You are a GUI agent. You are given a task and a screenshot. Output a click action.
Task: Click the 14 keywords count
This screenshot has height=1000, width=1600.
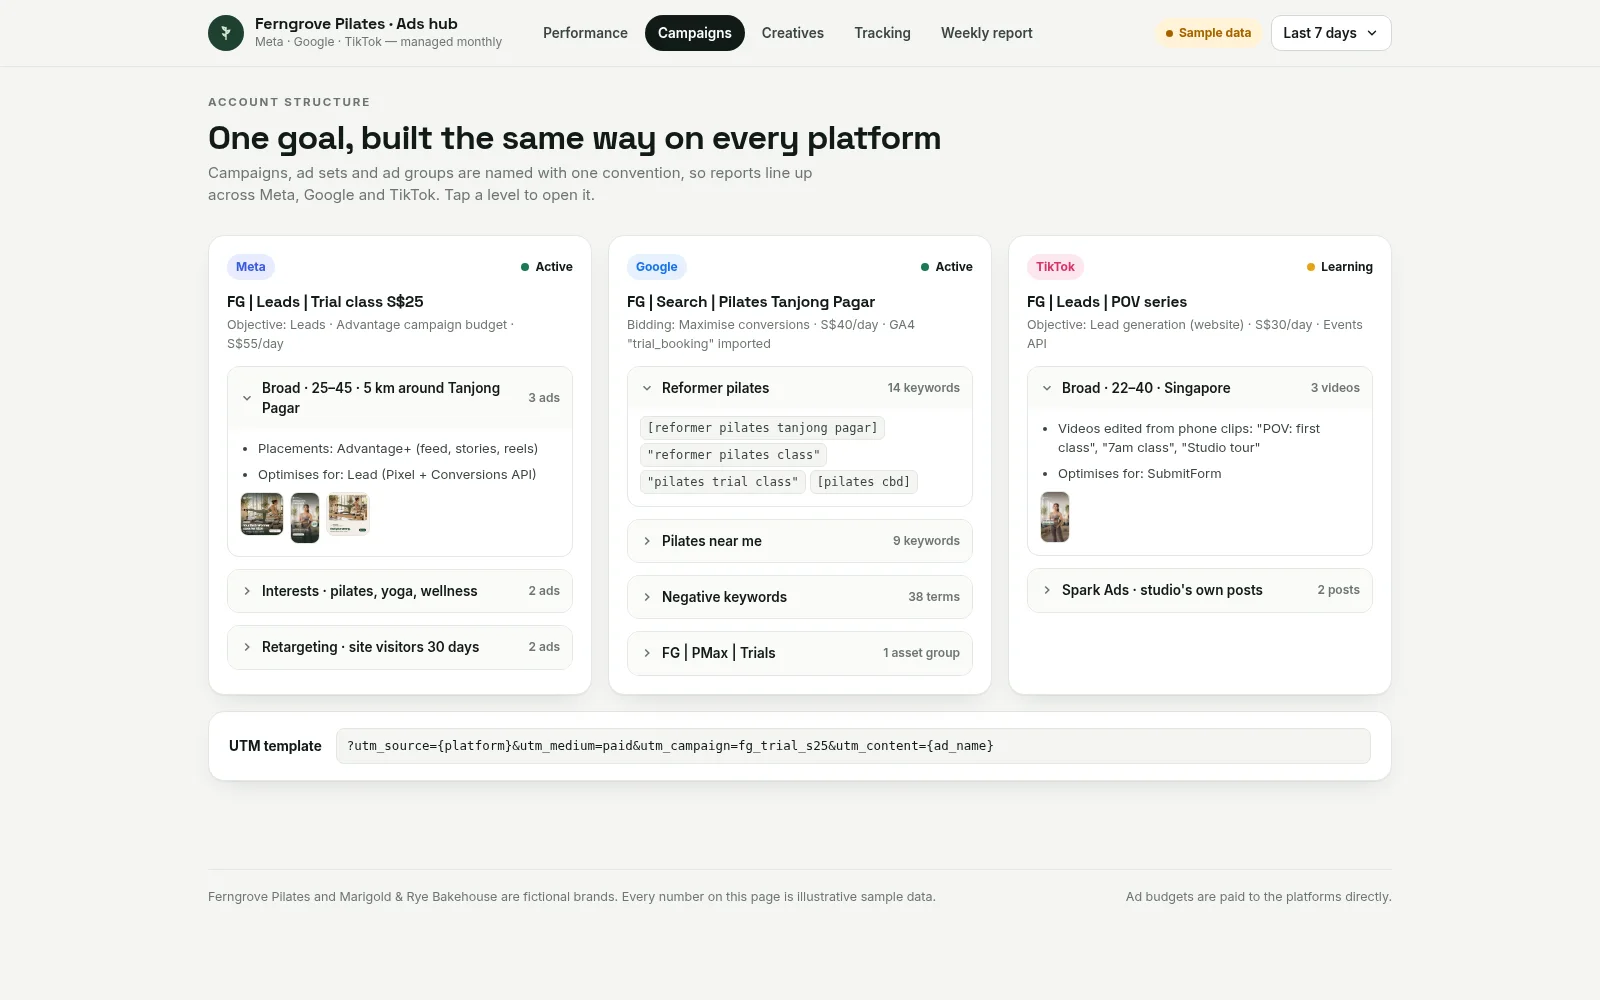click(x=923, y=388)
